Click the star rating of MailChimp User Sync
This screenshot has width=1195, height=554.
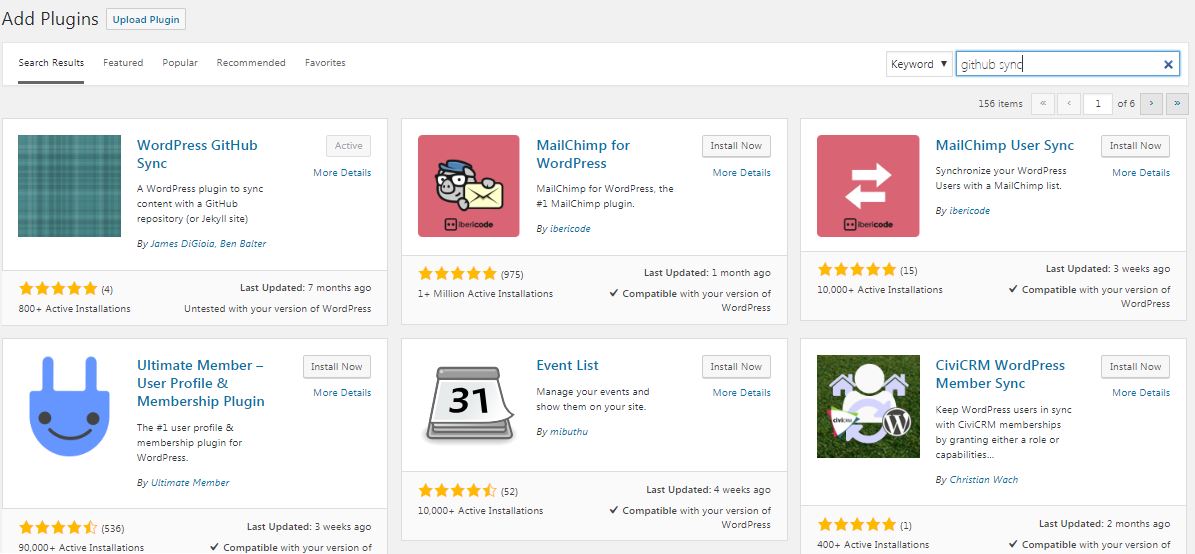coord(857,270)
